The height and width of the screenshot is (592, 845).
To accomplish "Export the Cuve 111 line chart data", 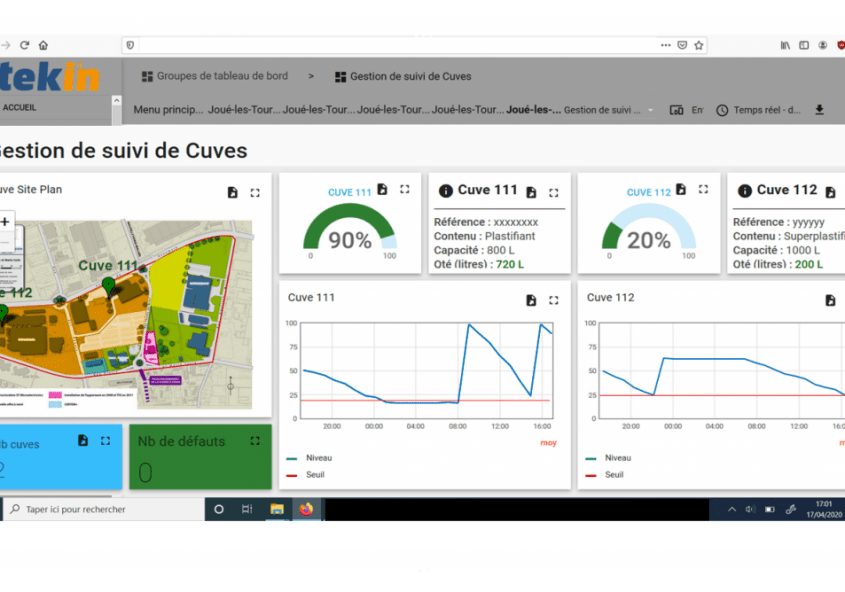I will pyautogui.click(x=531, y=300).
